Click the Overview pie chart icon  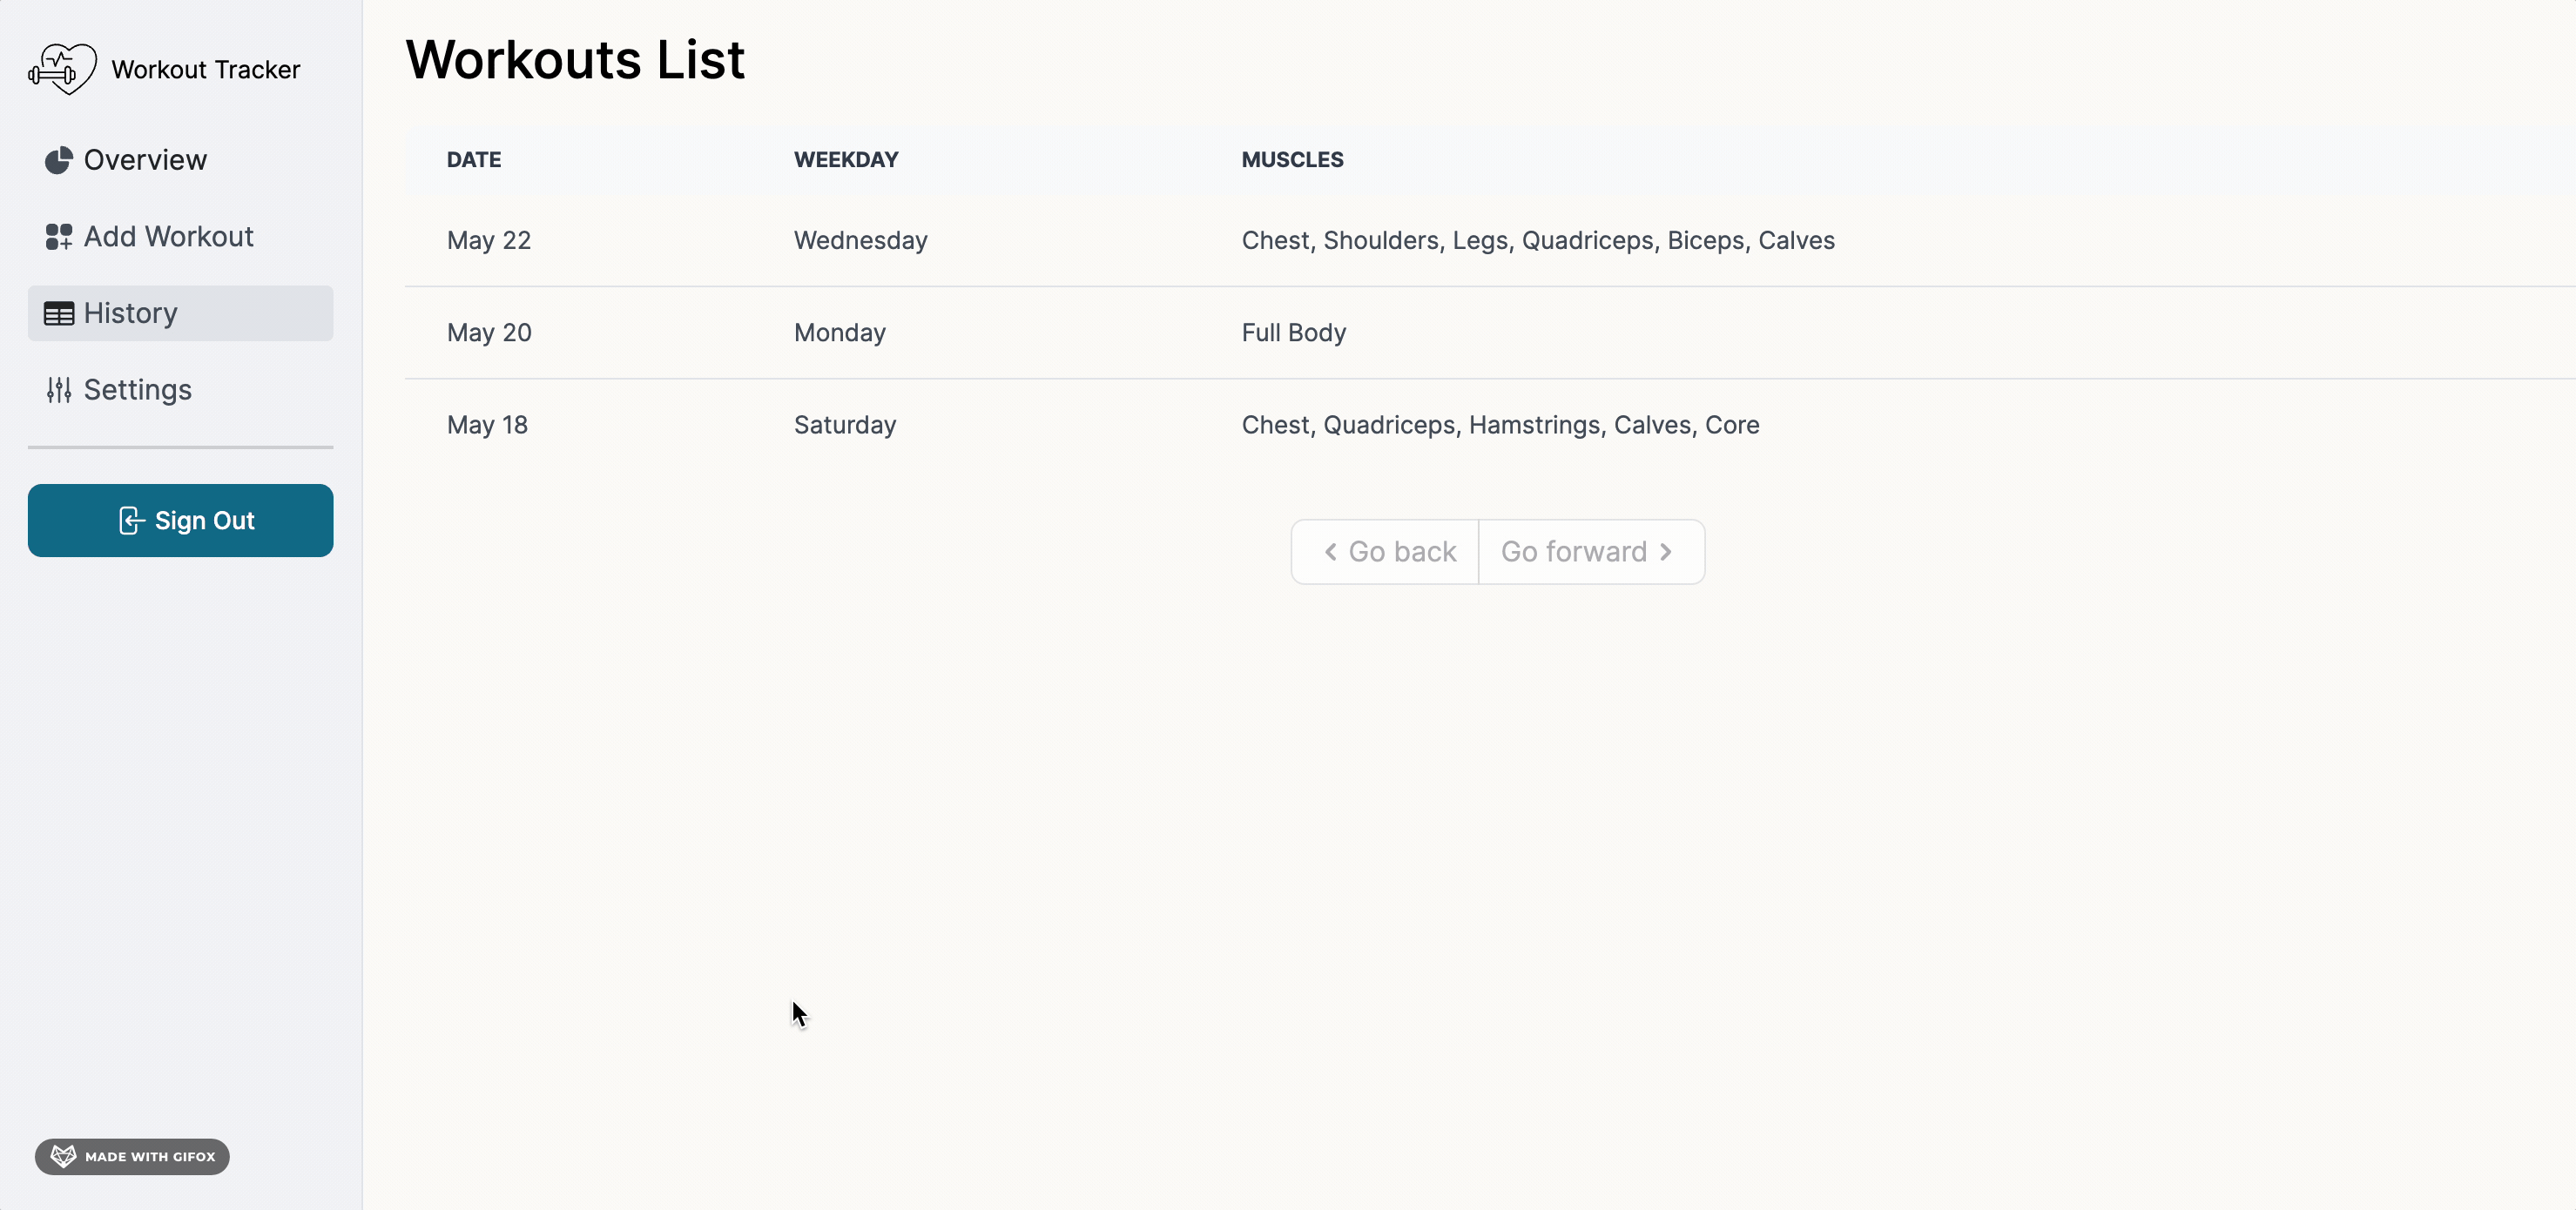59,160
